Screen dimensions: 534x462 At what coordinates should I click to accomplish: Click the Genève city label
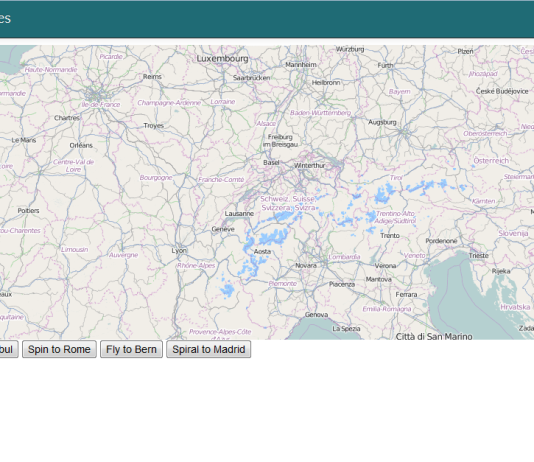[223, 229]
